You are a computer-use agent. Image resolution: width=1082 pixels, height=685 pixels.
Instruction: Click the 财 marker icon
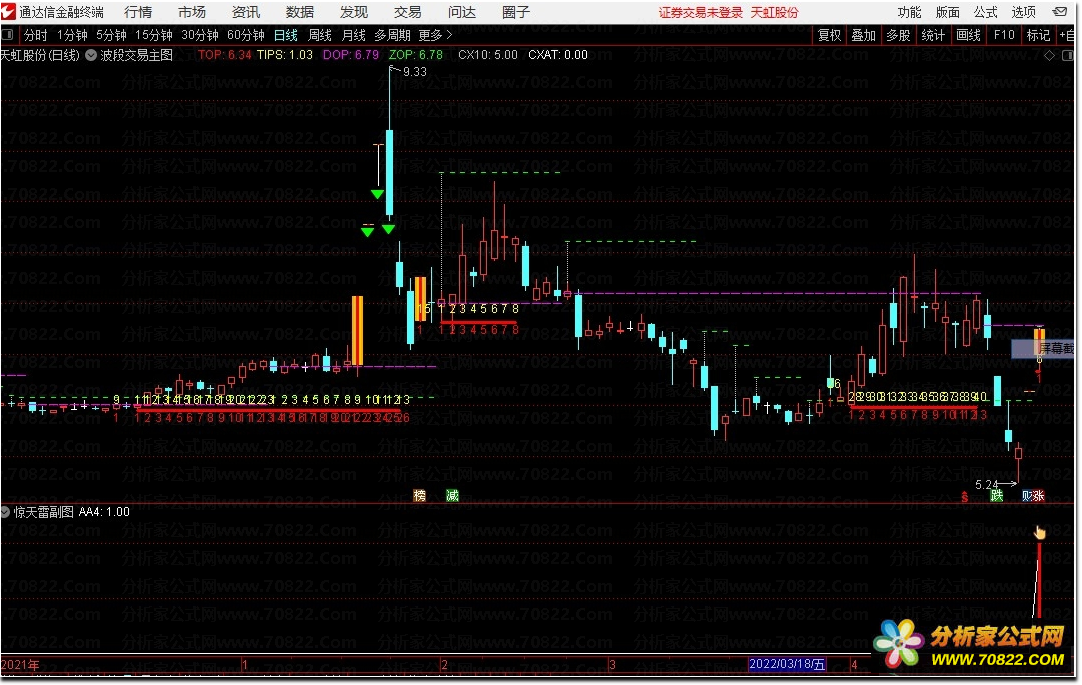tap(1027, 495)
